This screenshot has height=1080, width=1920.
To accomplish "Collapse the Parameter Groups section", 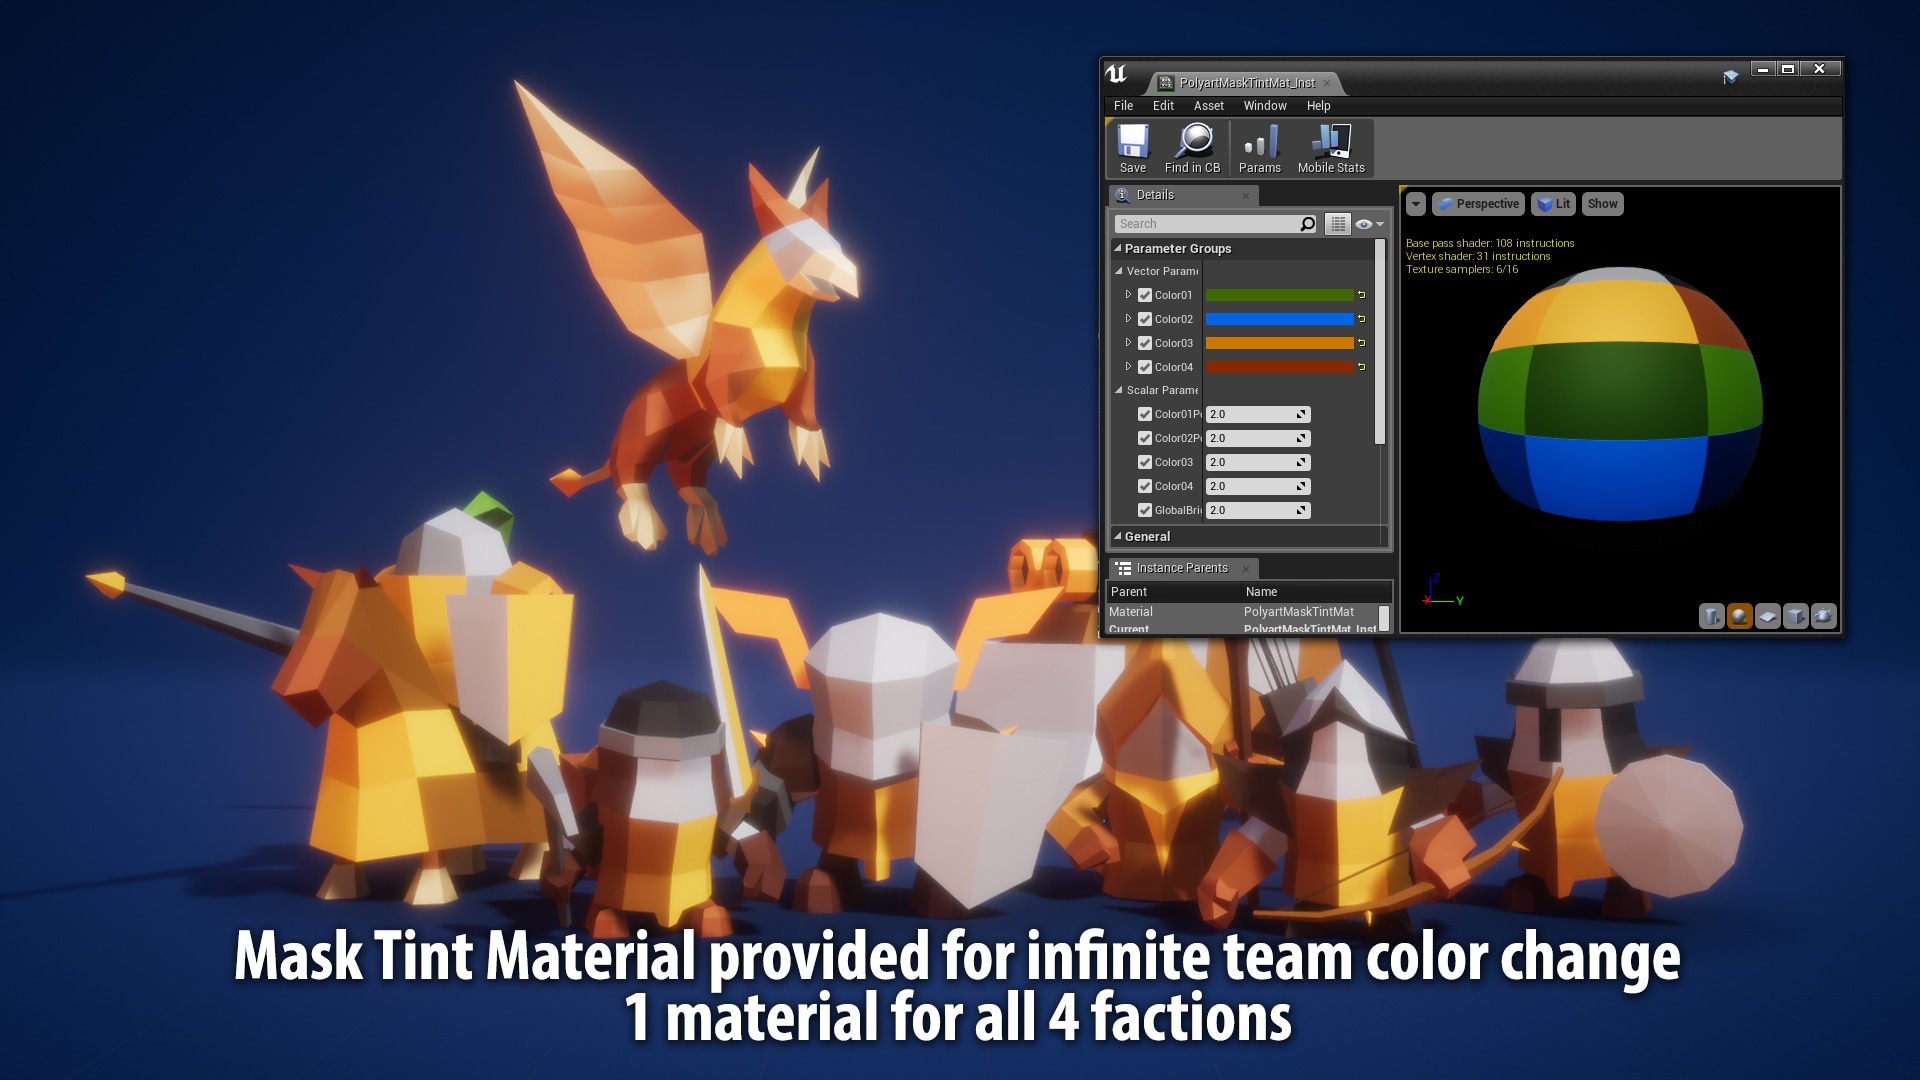I will click(1118, 248).
